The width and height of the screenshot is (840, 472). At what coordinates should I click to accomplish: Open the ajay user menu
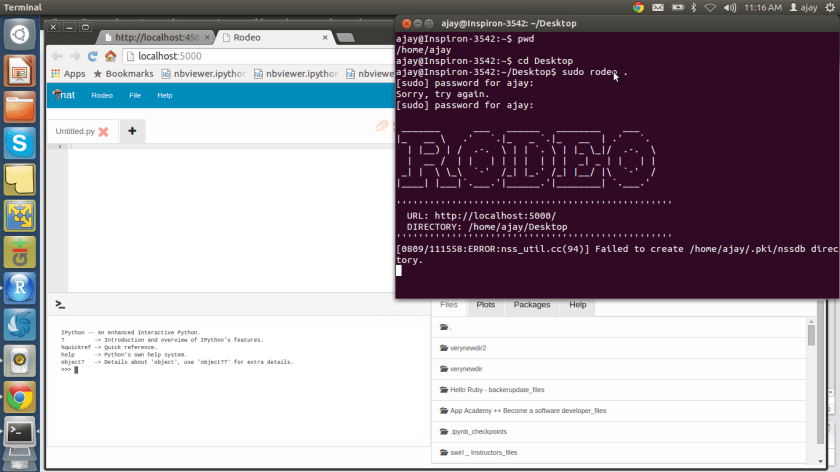coord(804,8)
